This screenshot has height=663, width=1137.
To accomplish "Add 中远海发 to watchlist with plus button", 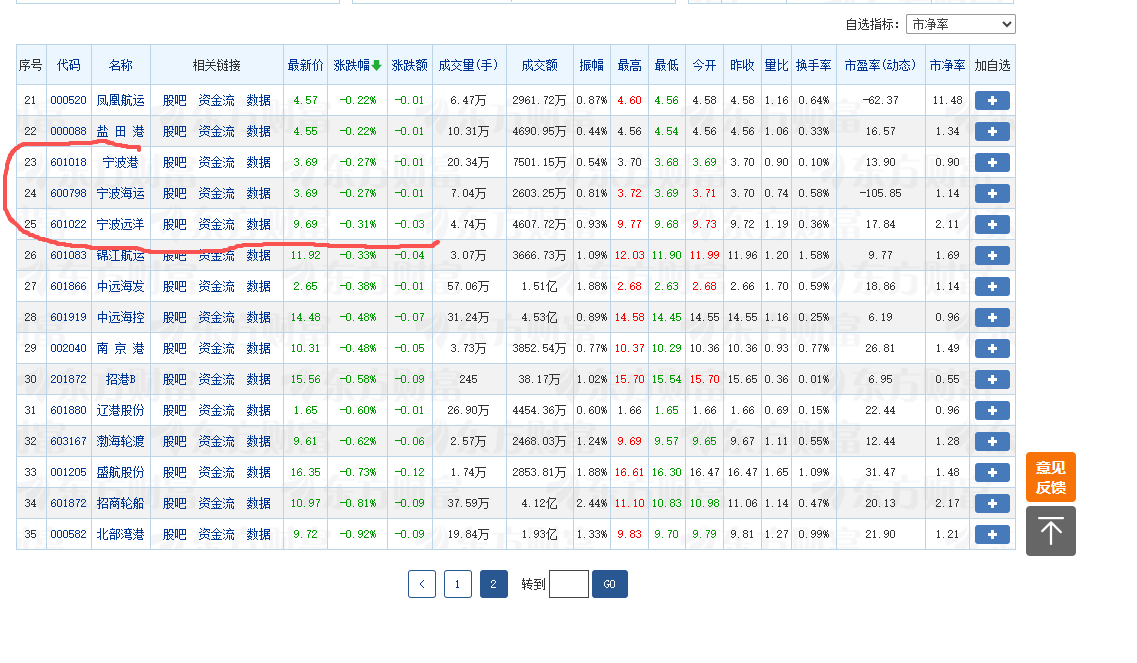I will pos(992,287).
